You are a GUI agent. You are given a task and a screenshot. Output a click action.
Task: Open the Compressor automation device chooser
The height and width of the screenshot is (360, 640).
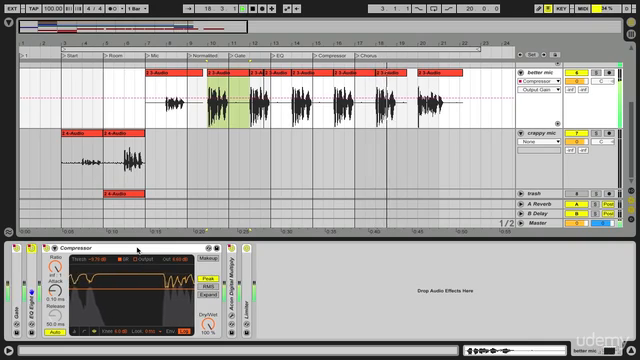(x=539, y=81)
